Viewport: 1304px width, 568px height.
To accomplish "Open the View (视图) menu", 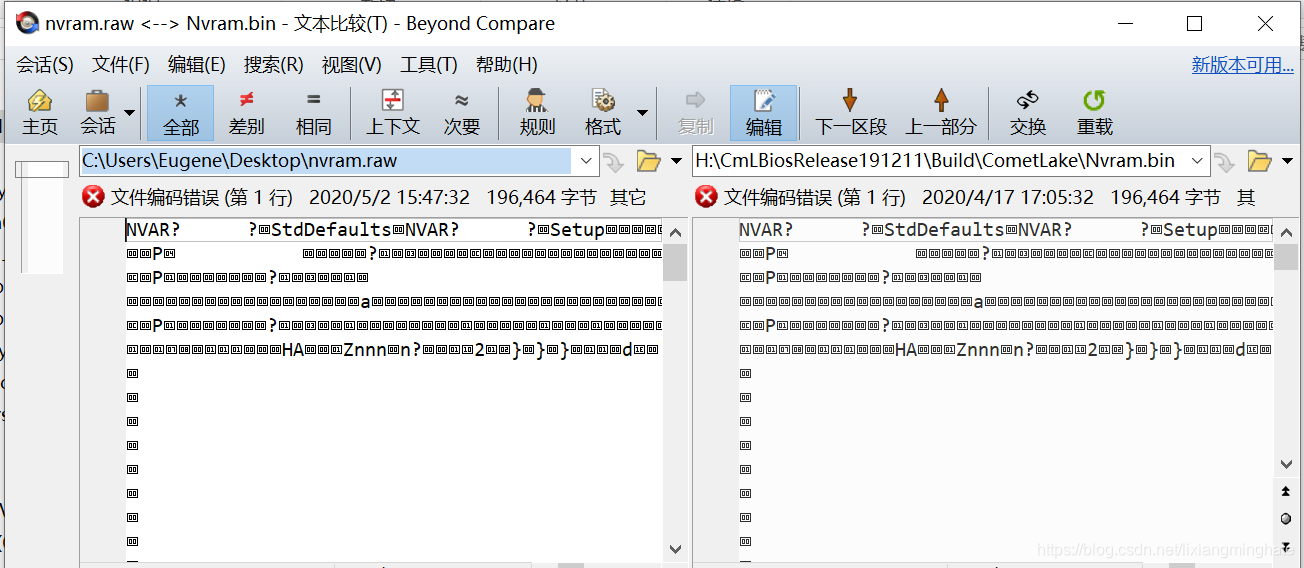I will (352, 65).
